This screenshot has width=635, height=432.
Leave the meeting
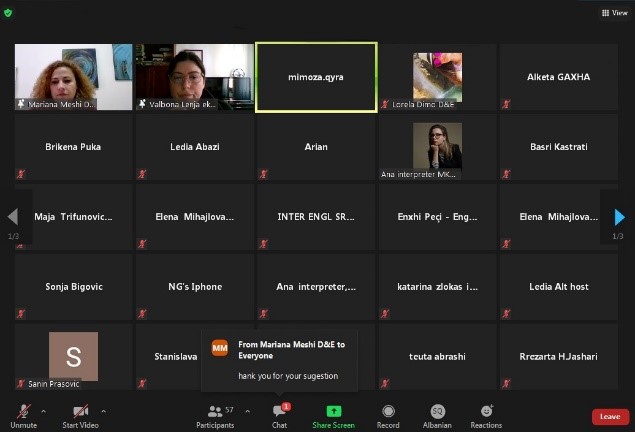point(609,416)
